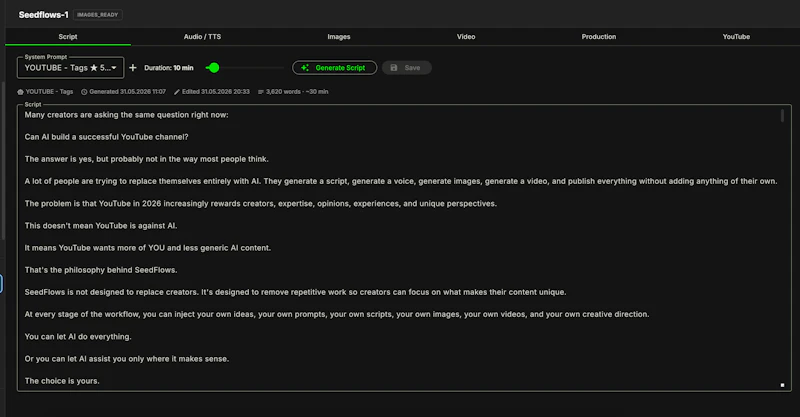This screenshot has height=417, width=800.
Task: Click line 'The problem is that YouTube in 2026'
Action: coord(261,204)
